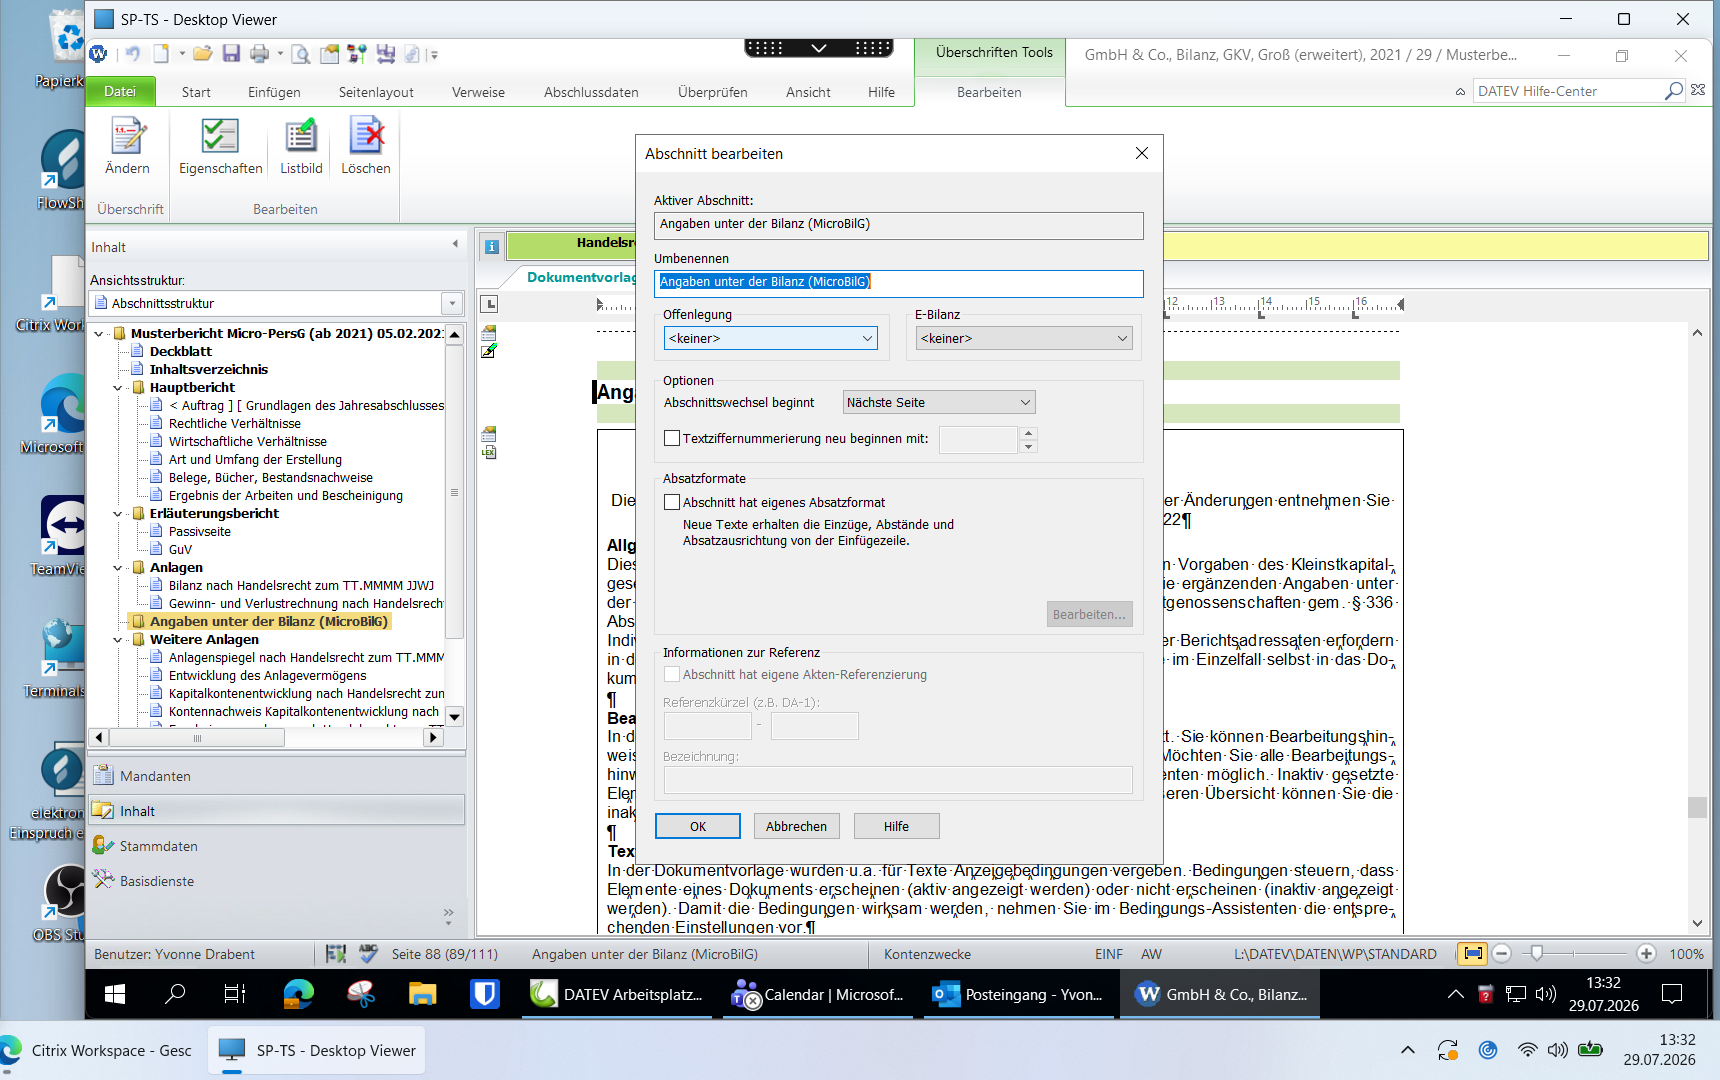The width and height of the screenshot is (1720, 1080).
Task: Click zoom in plus button
Action: click(x=1646, y=954)
